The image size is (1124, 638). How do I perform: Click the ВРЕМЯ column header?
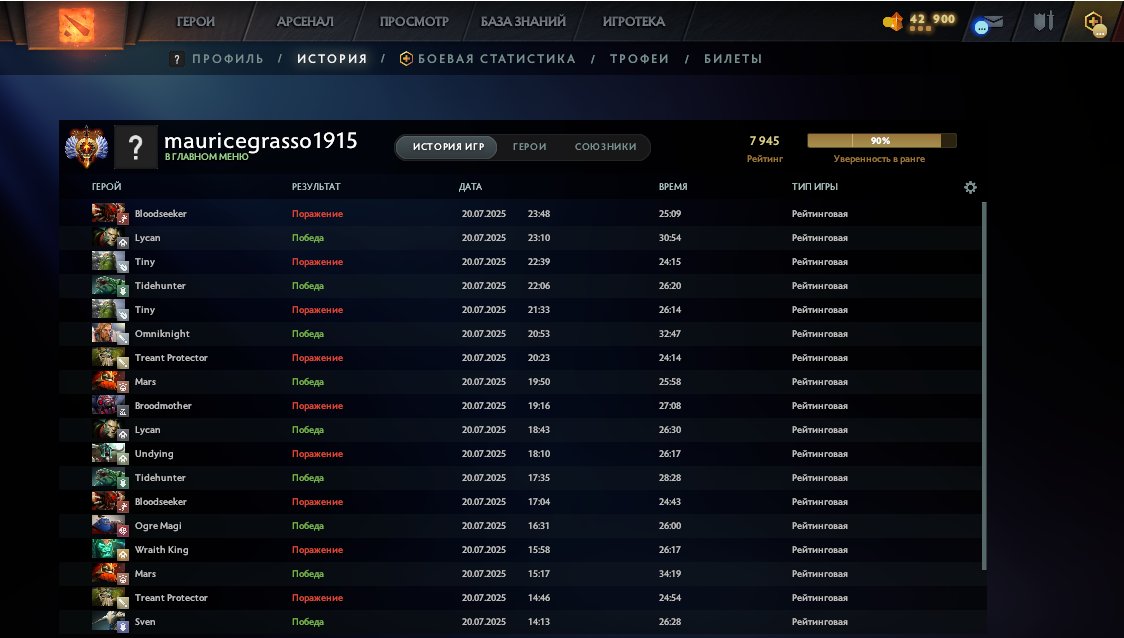pos(673,186)
